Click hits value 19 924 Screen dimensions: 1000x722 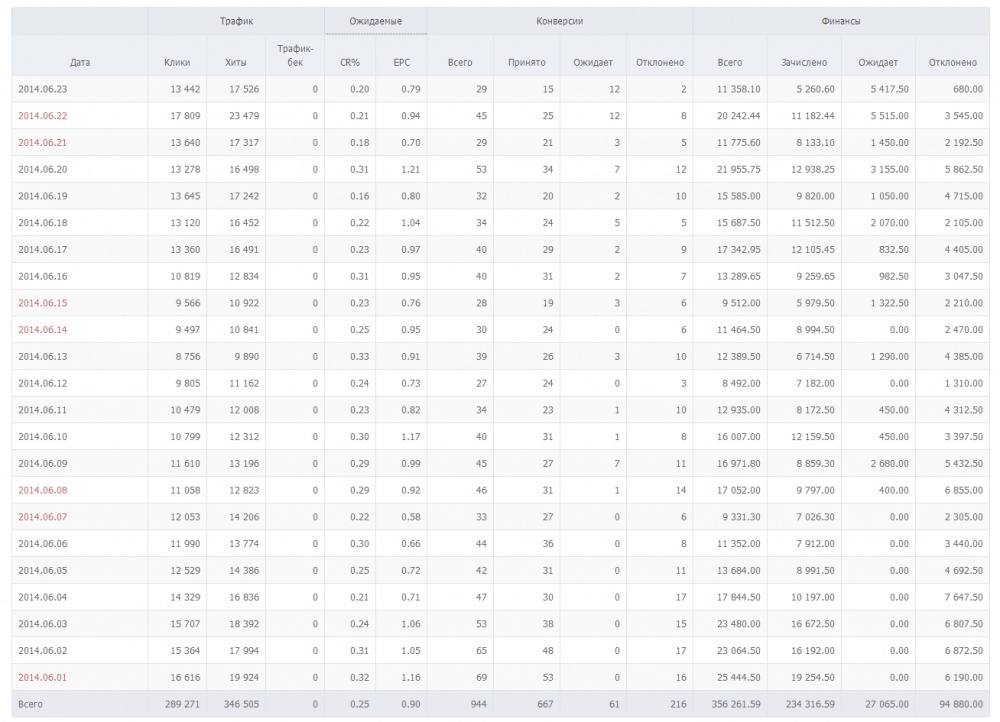coord(244,678)
